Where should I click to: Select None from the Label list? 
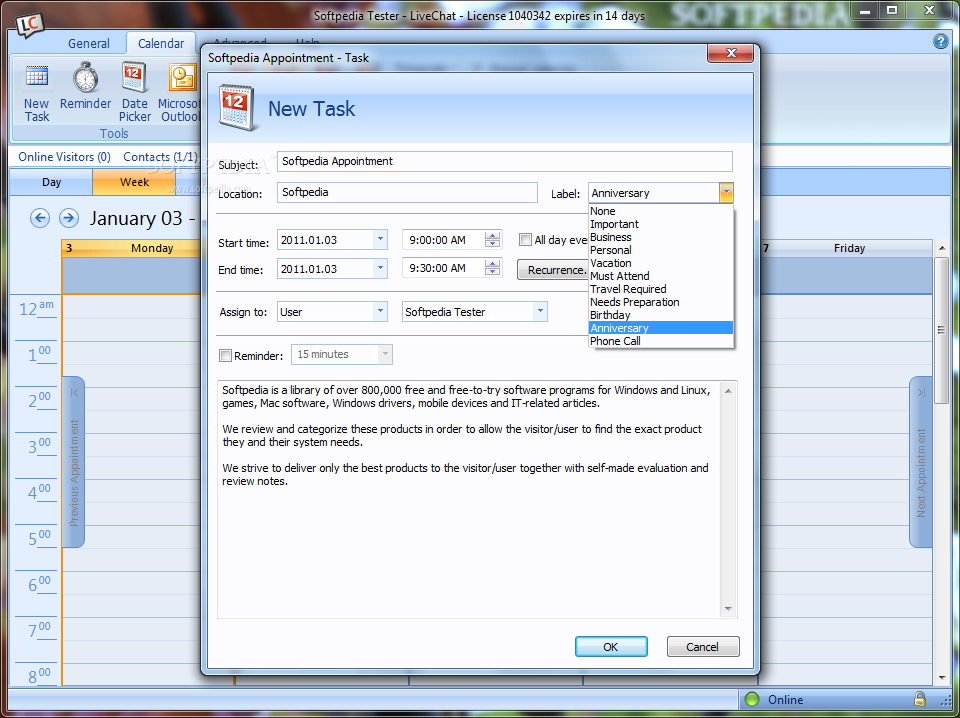pos(661,211)
